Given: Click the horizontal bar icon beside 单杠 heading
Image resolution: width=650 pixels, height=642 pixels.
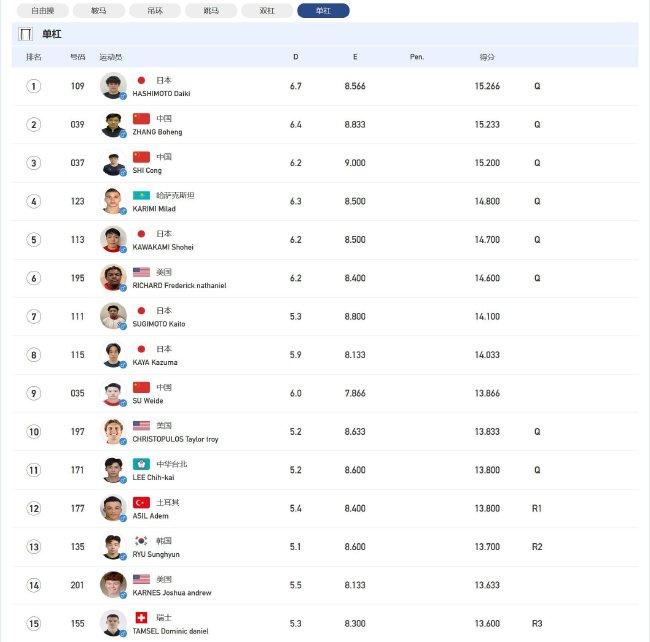Looking at the screenshot, I should tap(26, 34).
